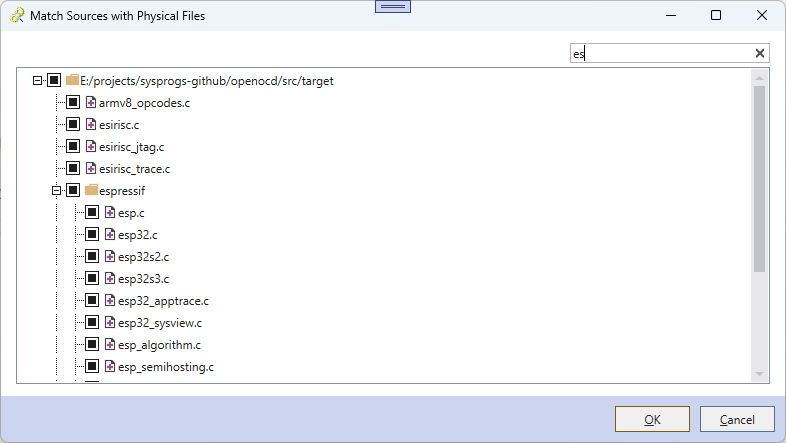The image size is (786, 443).
Task: Toggle checkbox for esp32_sysview.c
Action: [92, 323]
